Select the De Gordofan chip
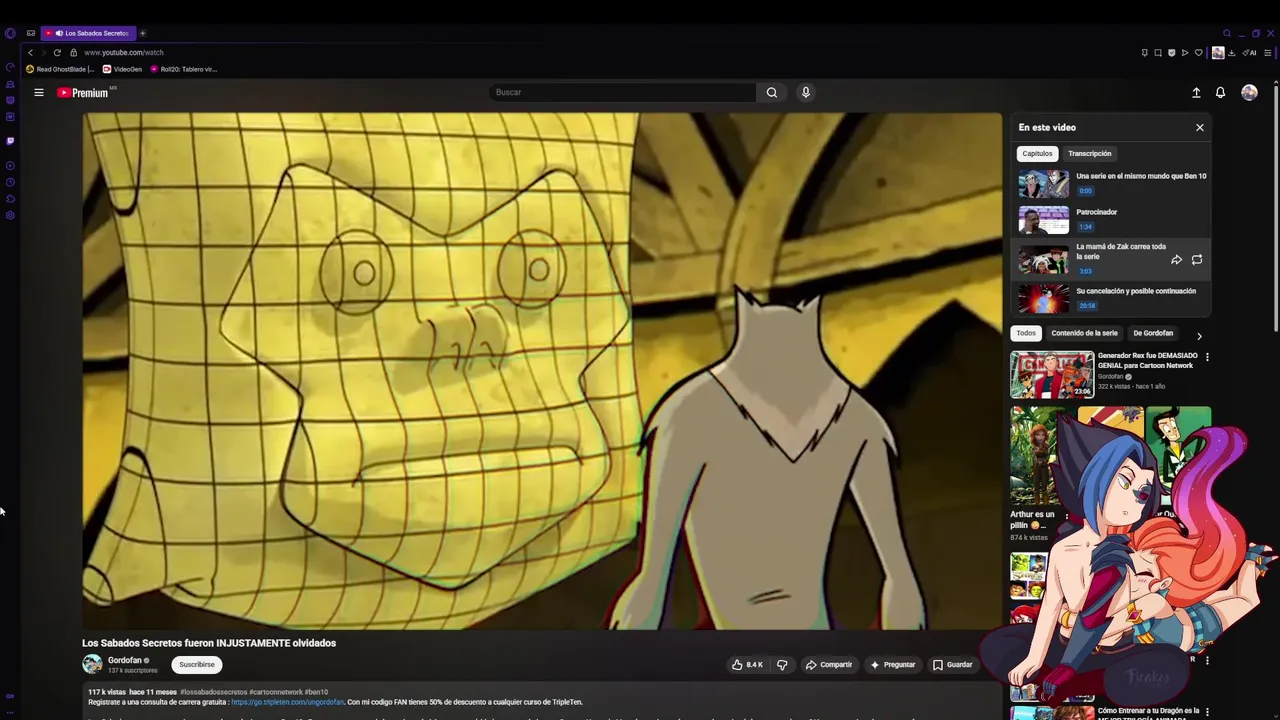The image size is (1280, 720). (x=1153, y=333)
